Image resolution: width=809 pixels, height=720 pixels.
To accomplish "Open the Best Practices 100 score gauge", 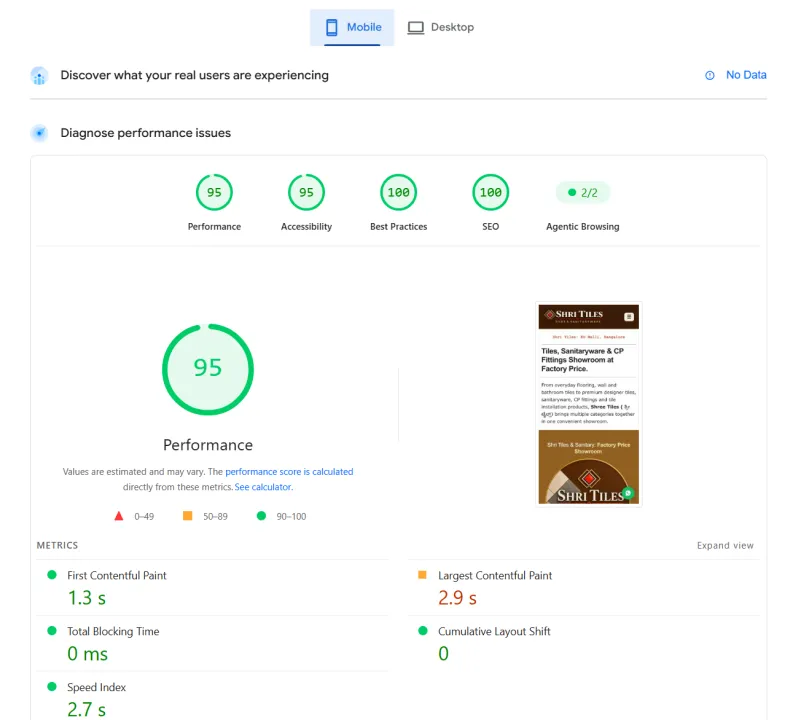I will pyautogui.click(x=398, y=192).
